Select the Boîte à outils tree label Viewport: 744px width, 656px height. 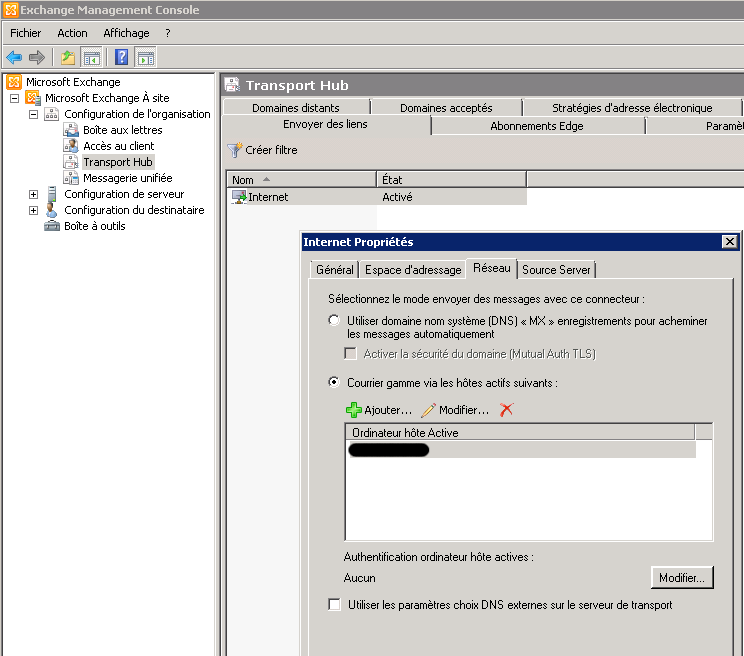(95, 226)
